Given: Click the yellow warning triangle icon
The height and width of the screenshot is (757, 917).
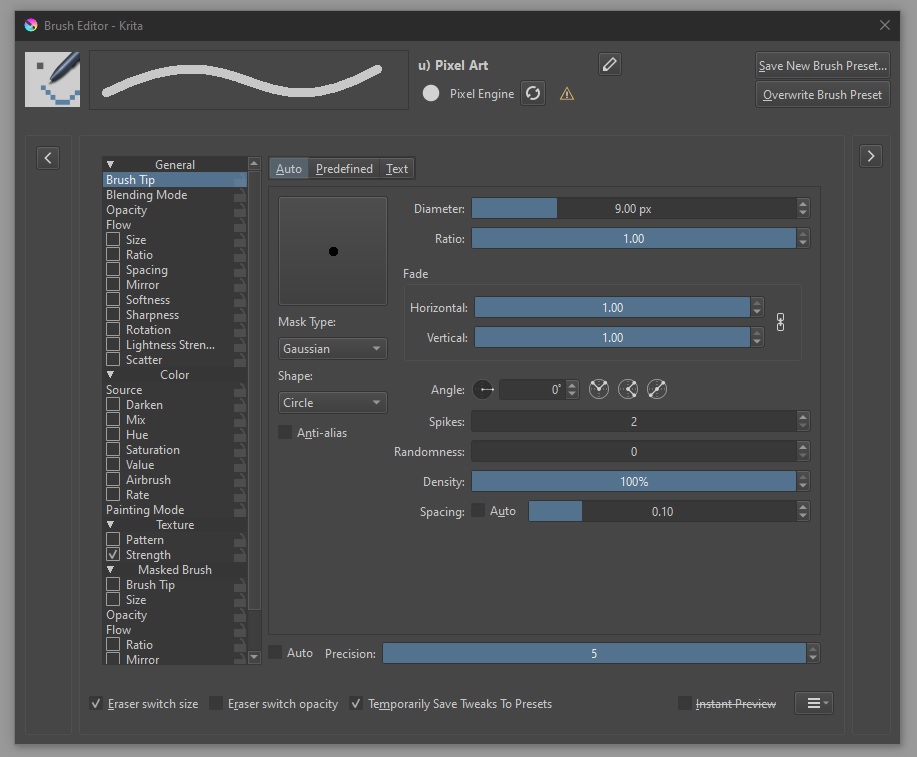Looking at the screenshot, I should (x=567, y=94).
